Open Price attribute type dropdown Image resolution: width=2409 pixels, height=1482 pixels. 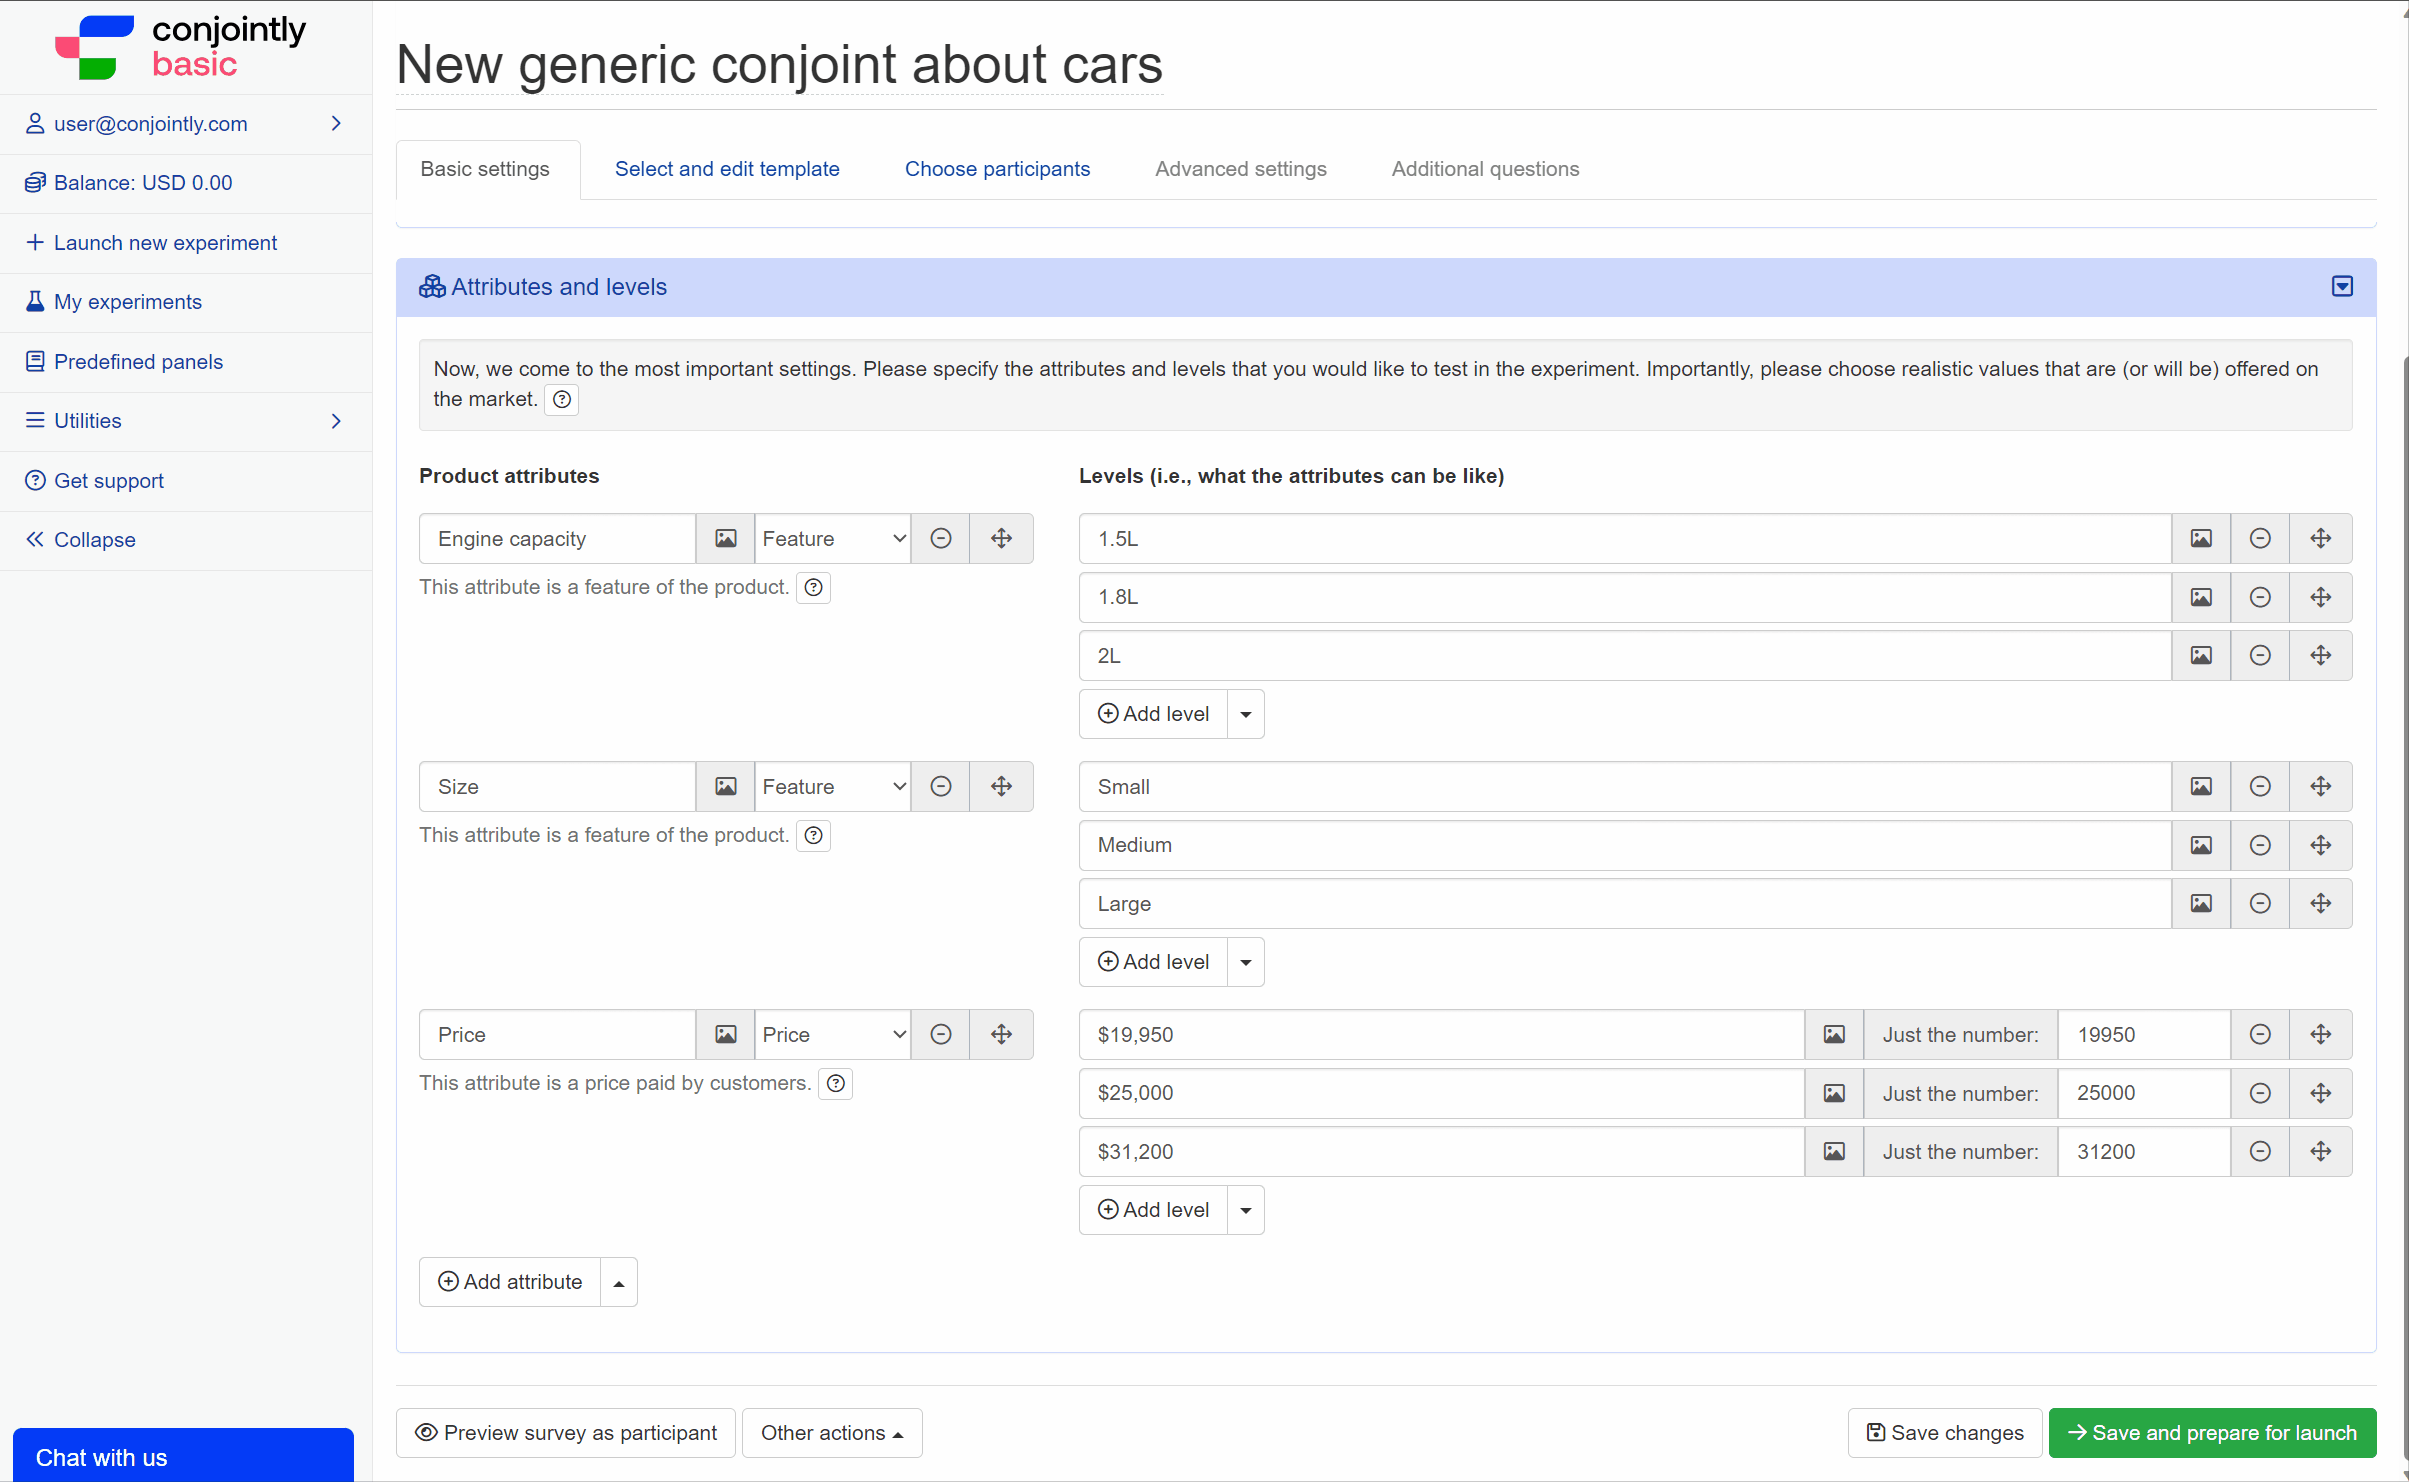832,1035
